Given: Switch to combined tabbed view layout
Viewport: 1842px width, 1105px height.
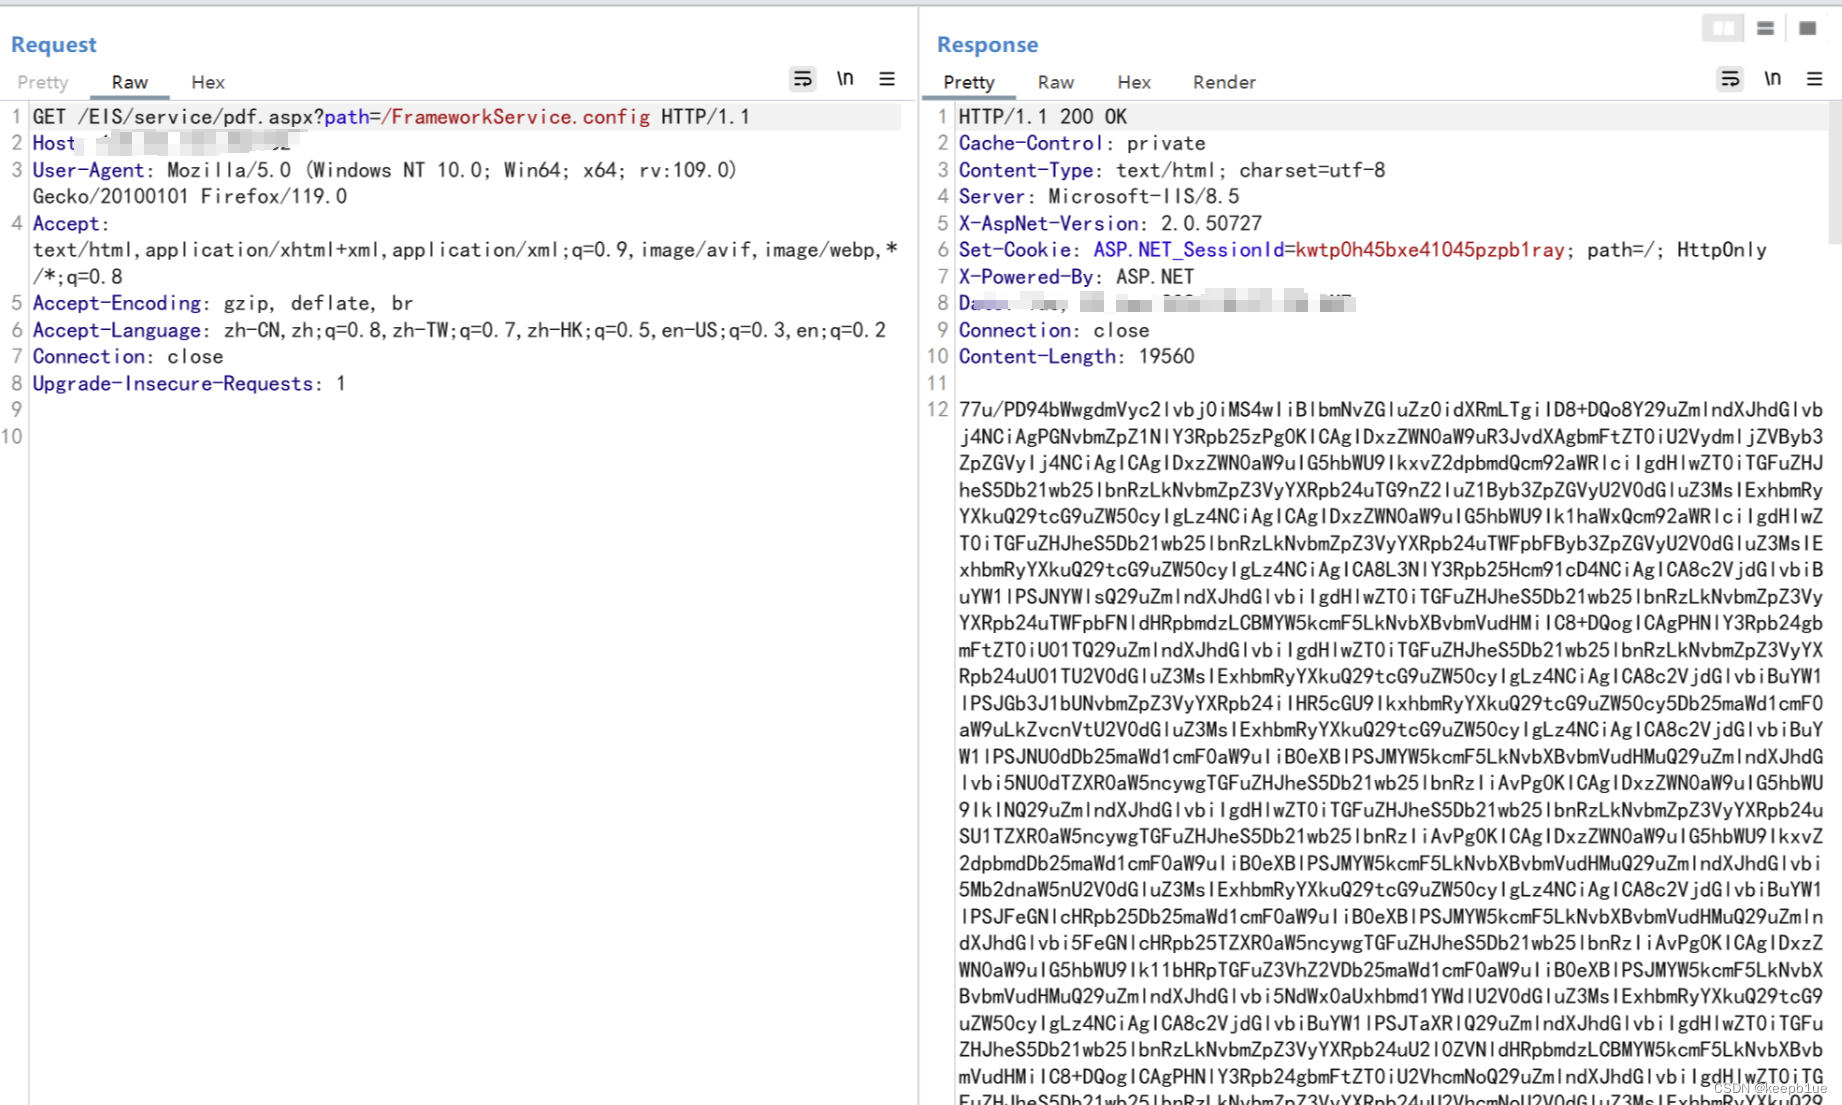Looking at the screenshot, I should pyautogui.click(x=1807, y=28).
